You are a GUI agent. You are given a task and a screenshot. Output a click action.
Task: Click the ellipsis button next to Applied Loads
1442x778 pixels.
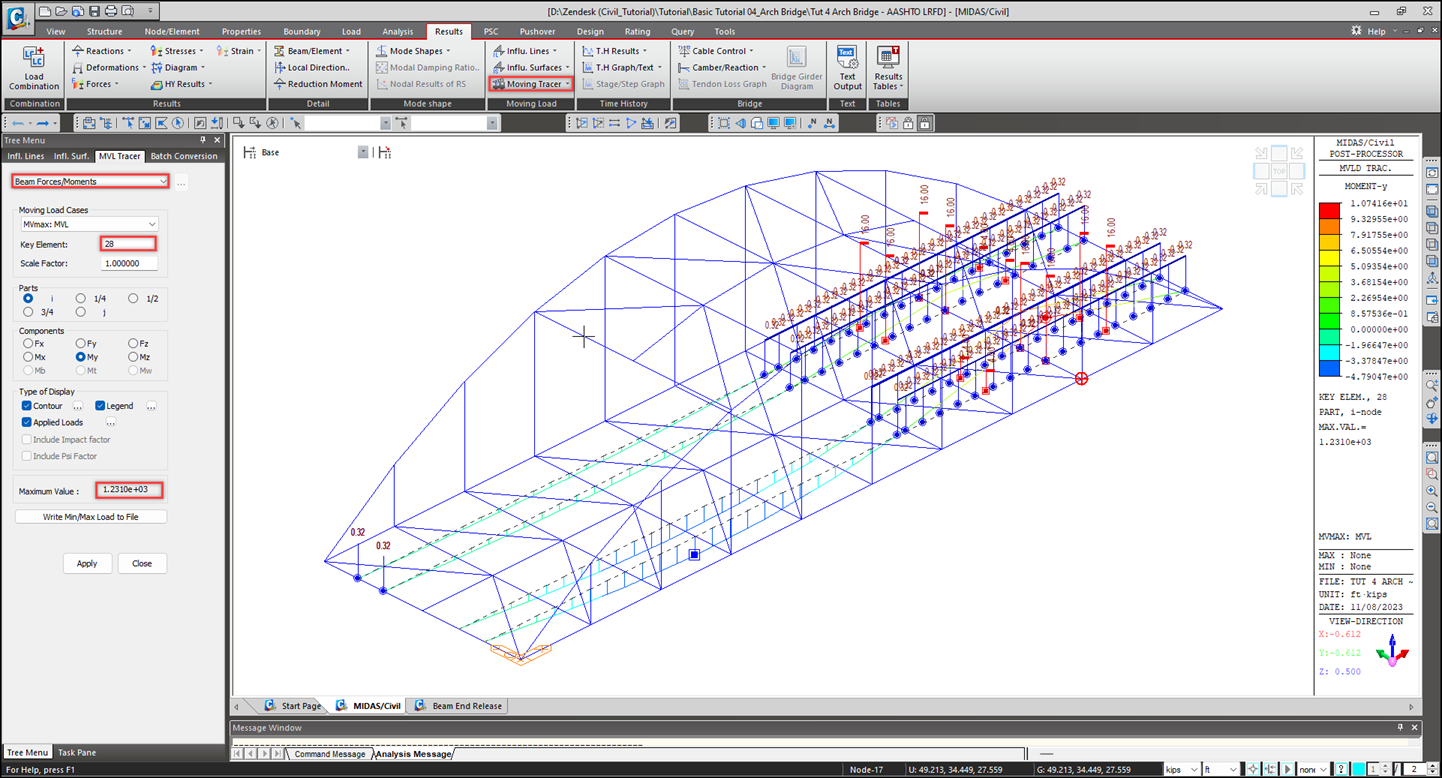tap(111, 422)
